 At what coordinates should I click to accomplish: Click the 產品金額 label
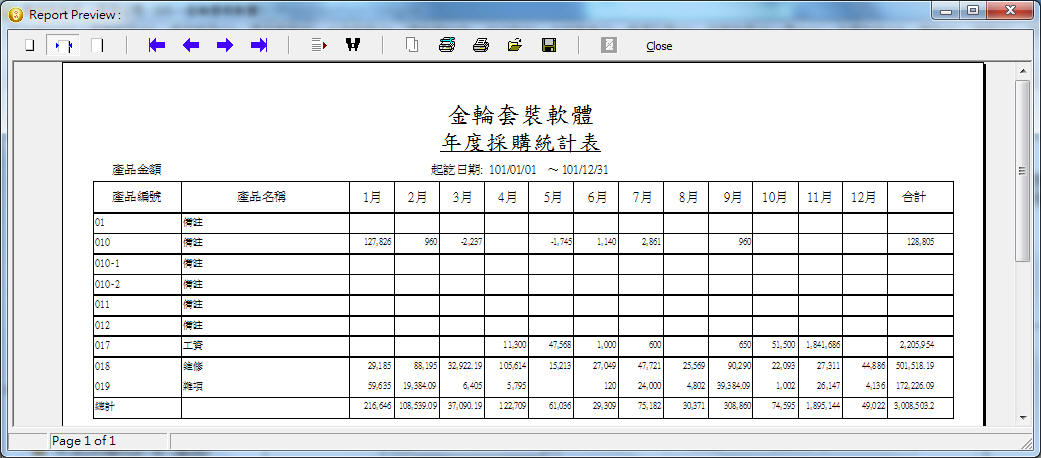pos(137,170)
